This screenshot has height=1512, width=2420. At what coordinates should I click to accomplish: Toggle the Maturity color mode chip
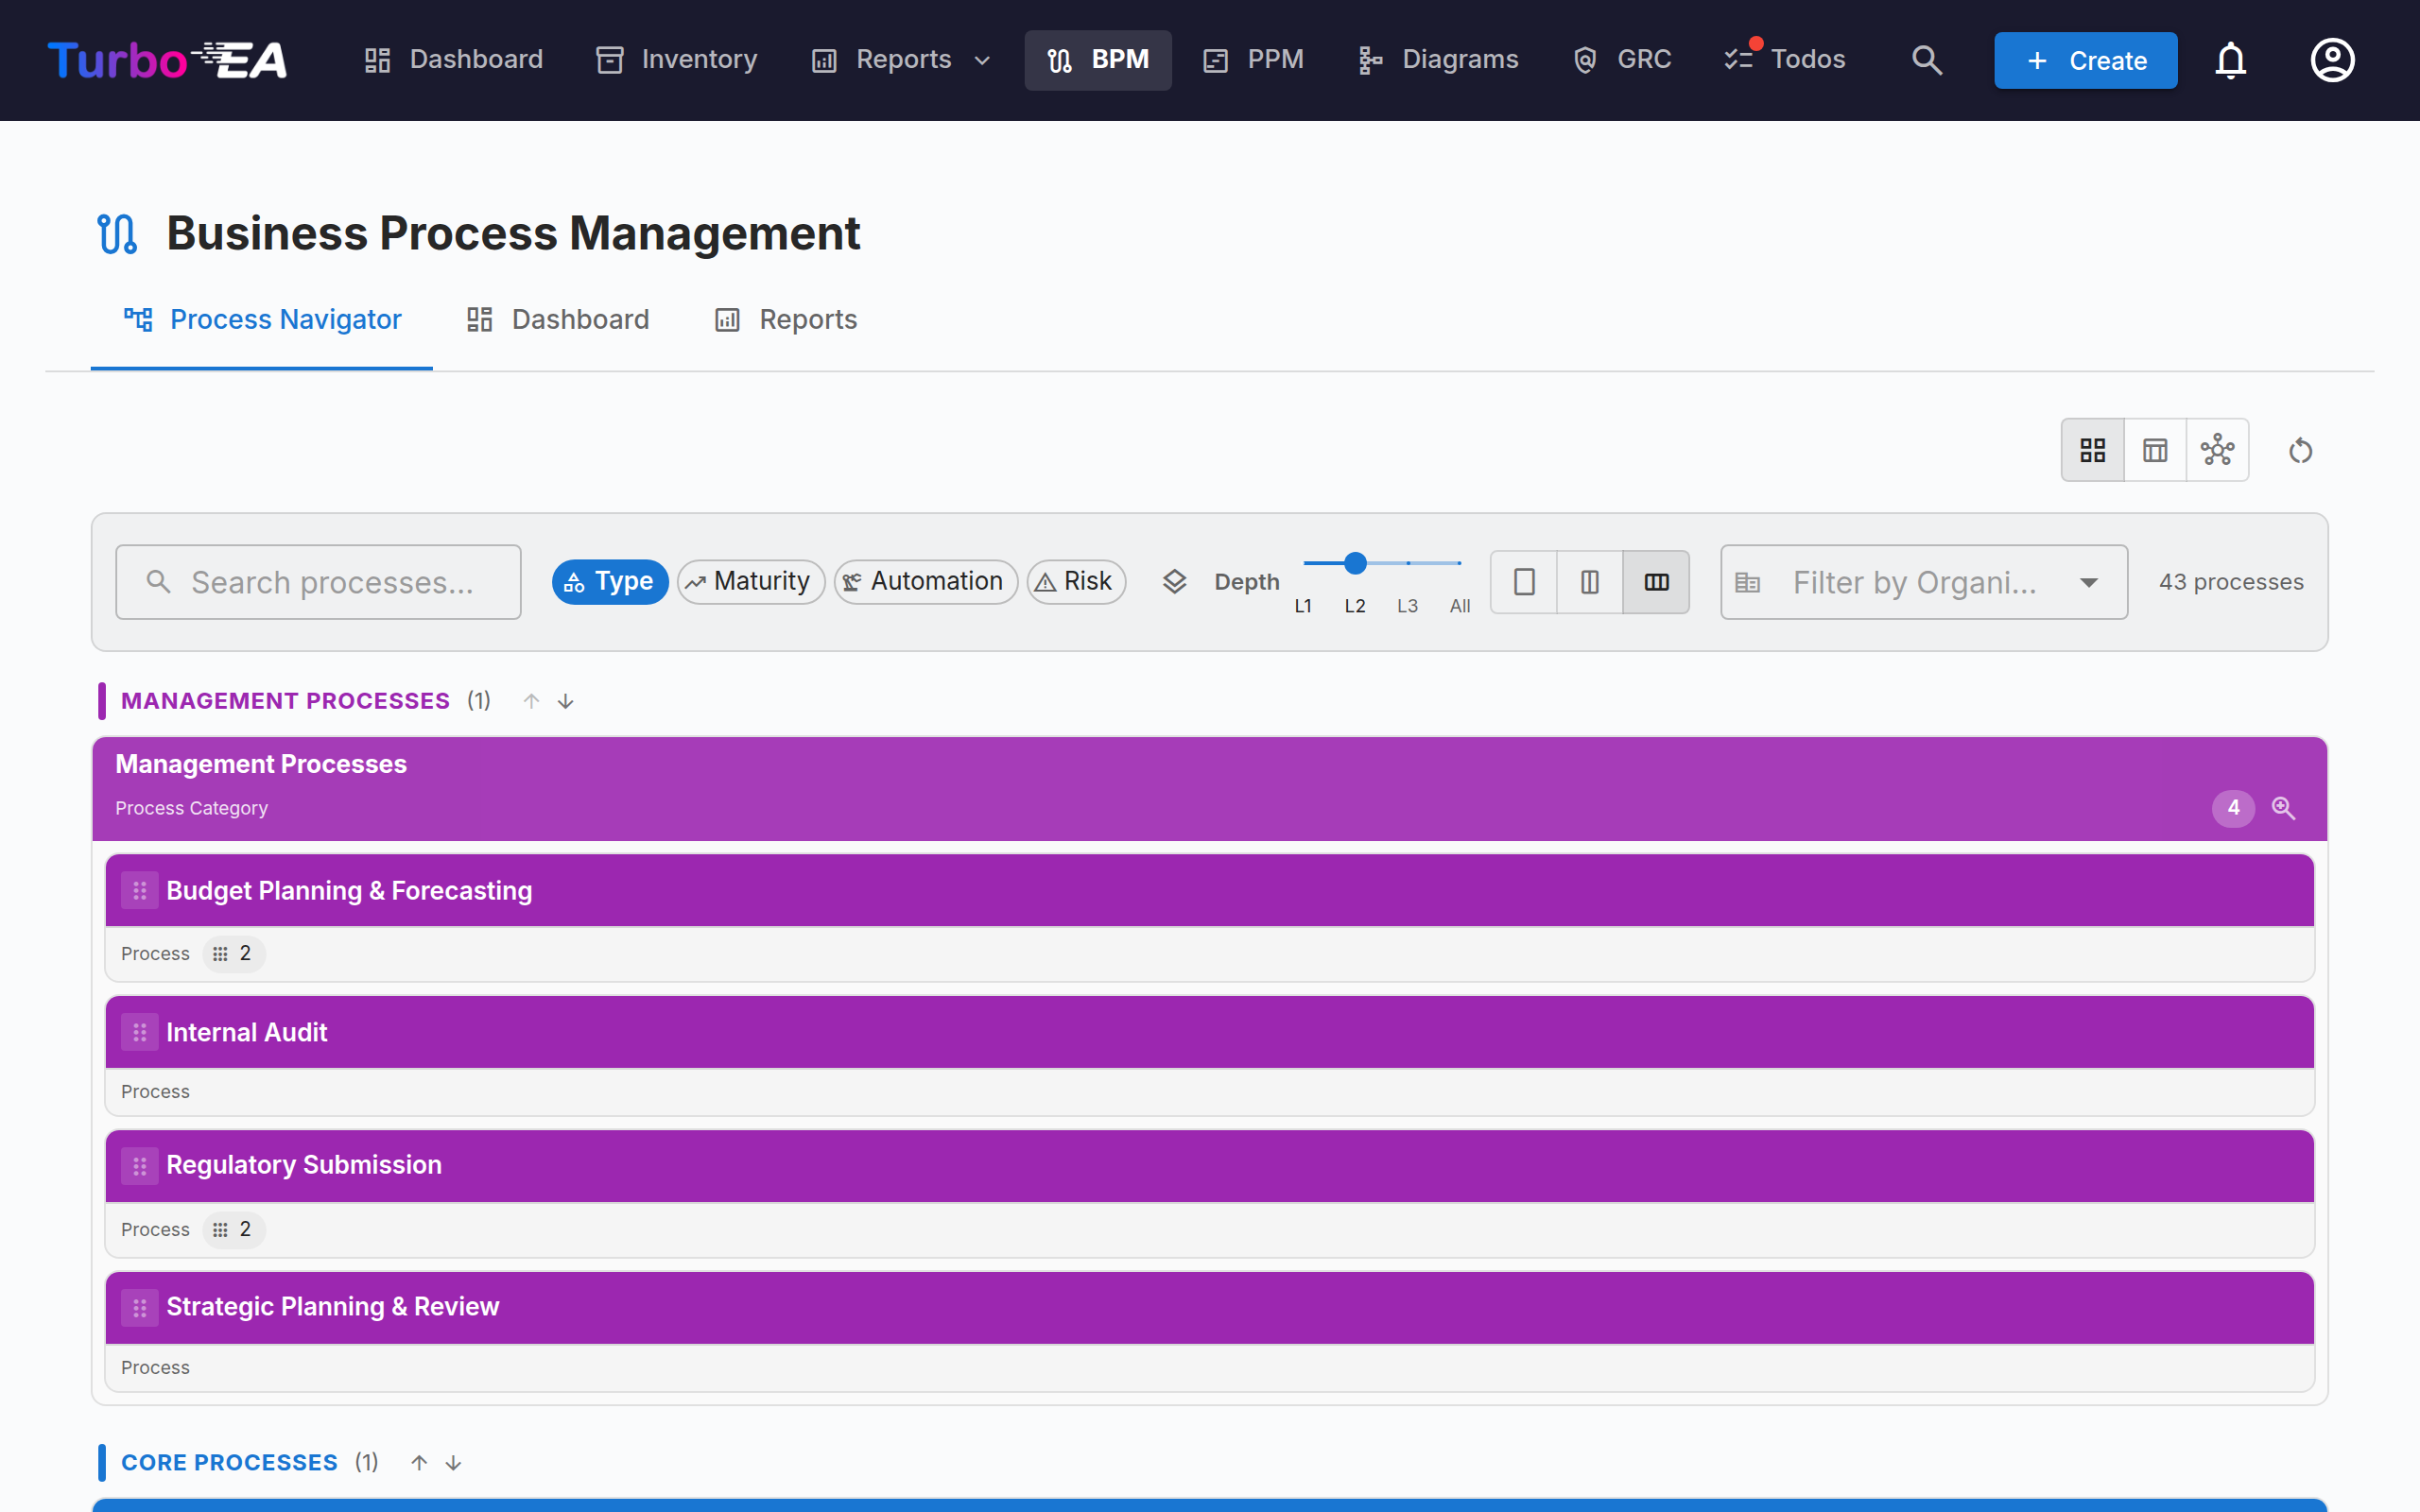coord(751,582)
